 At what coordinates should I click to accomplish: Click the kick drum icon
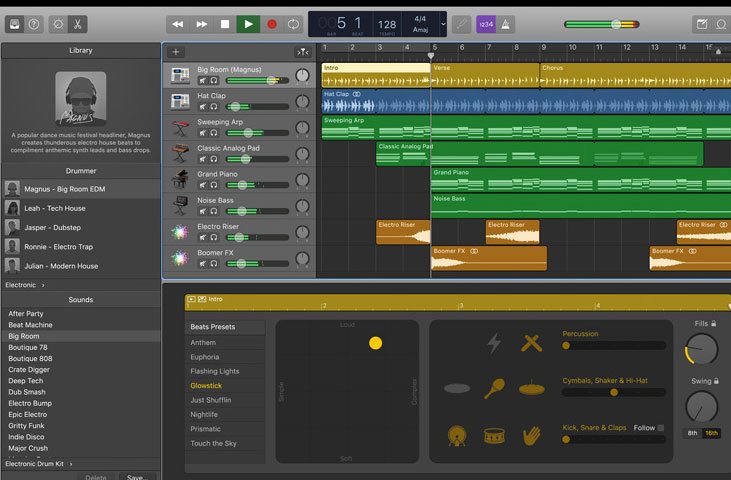(457, 436)
